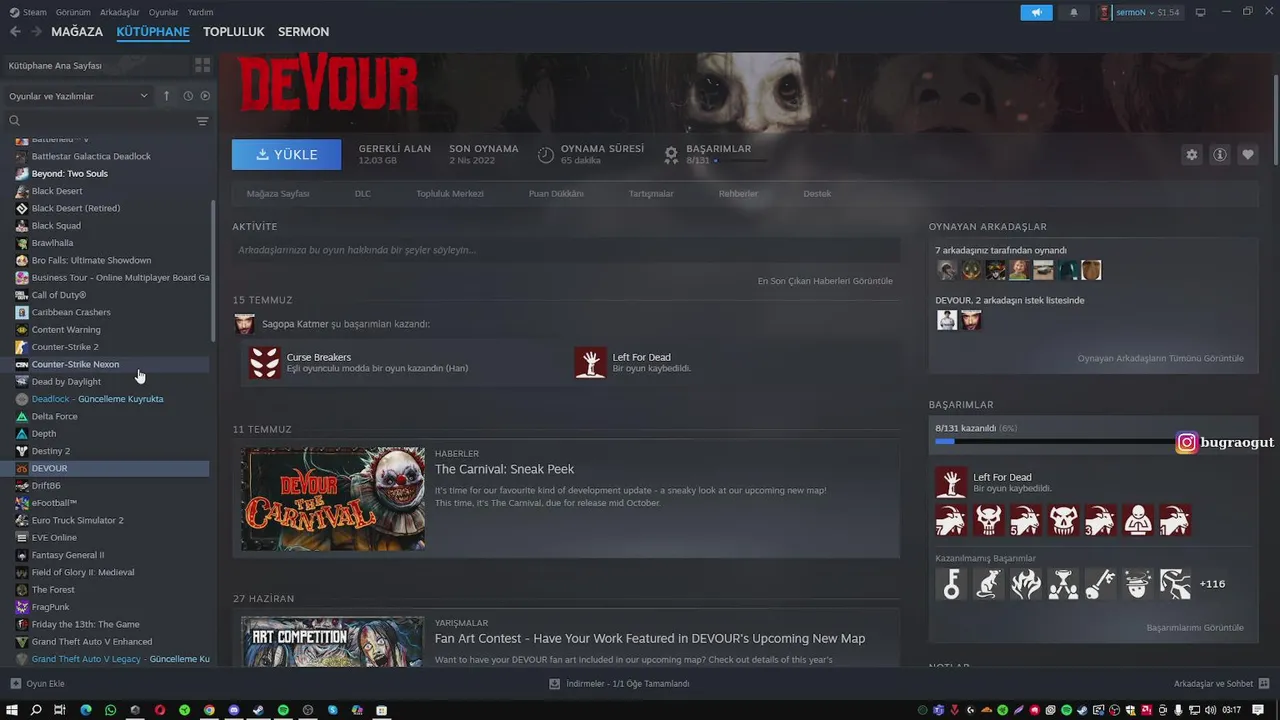1280x720 pixels.
Task: Click Sagopa Katmer's avatar
Action: (244, 324)
